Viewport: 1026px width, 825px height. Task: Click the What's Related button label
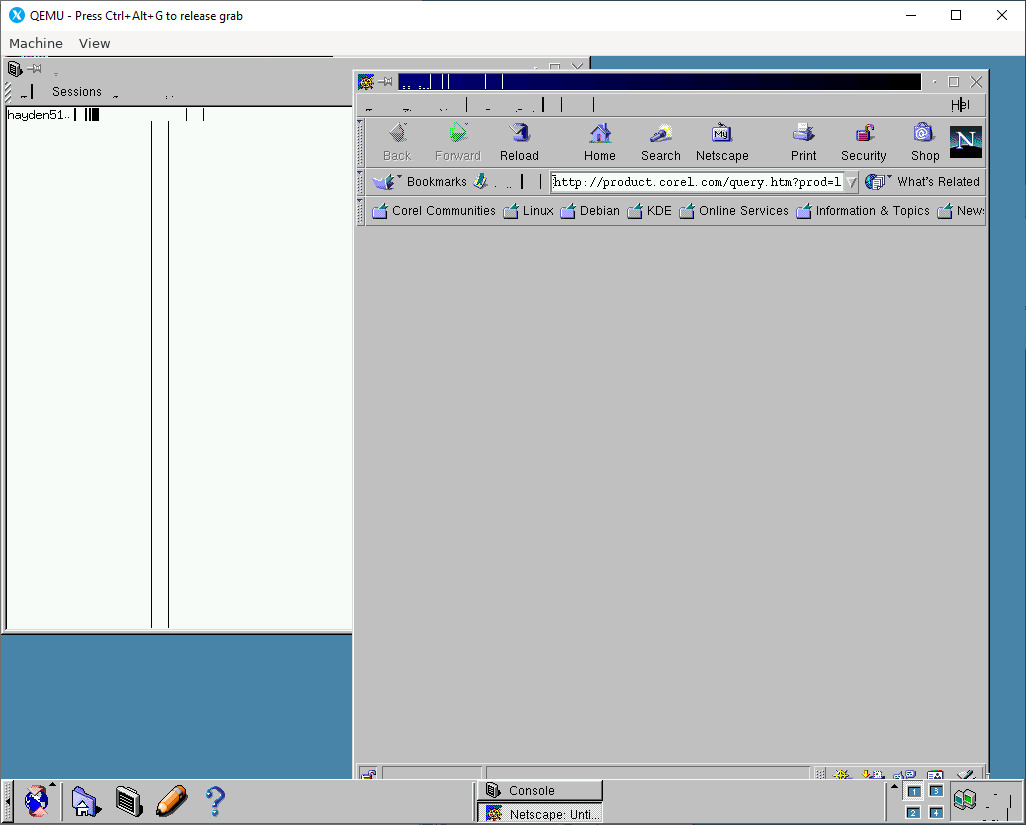(x=938, y=181)
